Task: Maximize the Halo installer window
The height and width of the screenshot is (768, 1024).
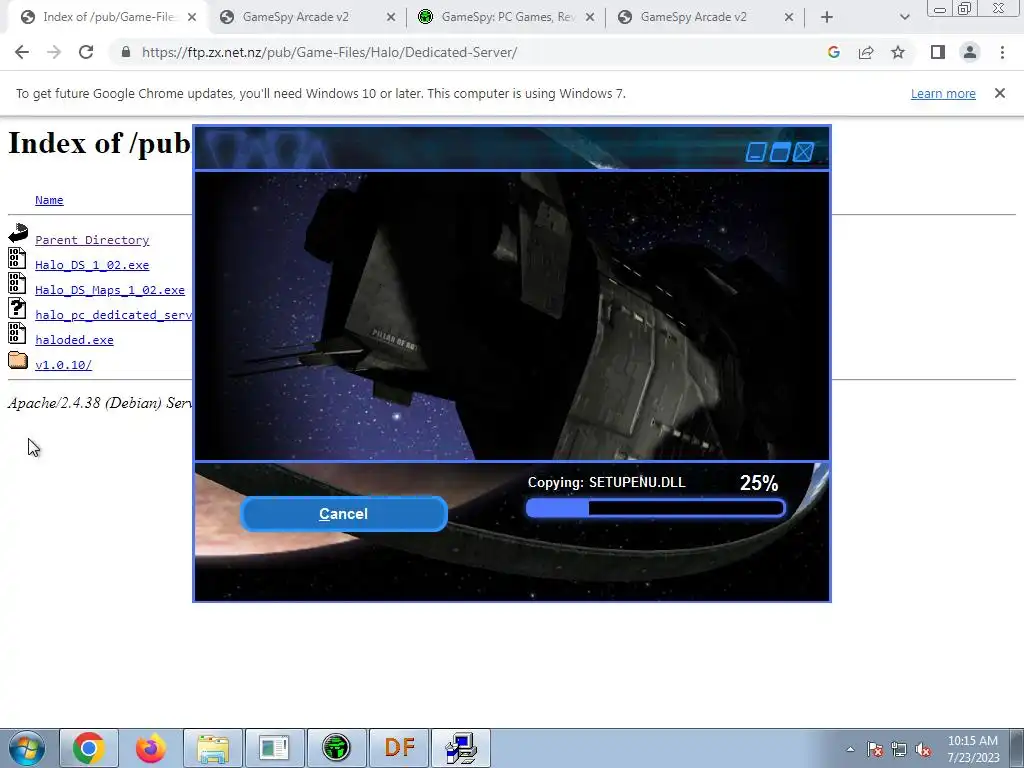Action: [x=780, y=152]
